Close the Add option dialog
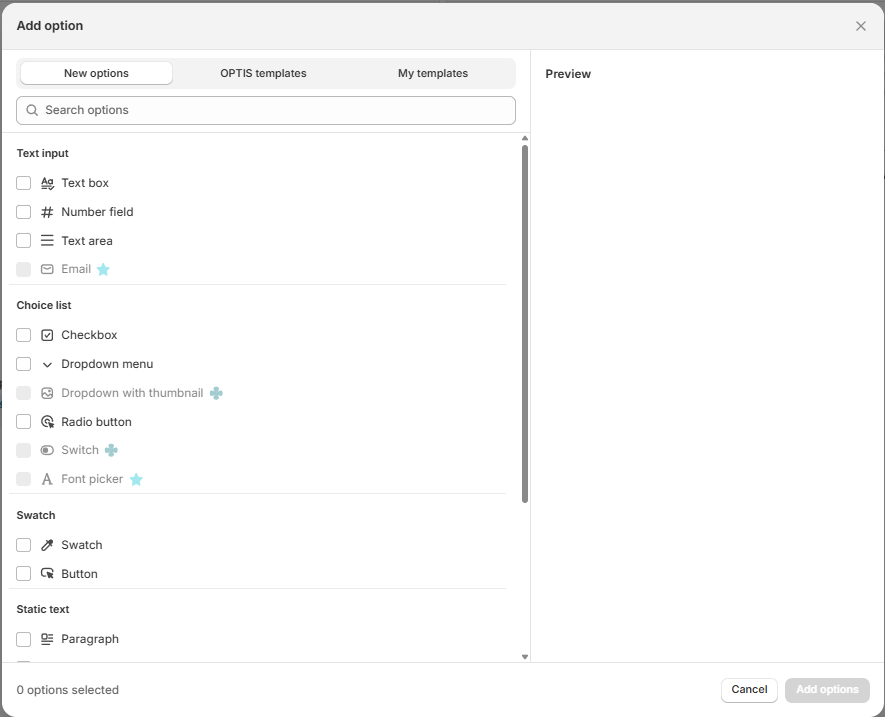 861,26
